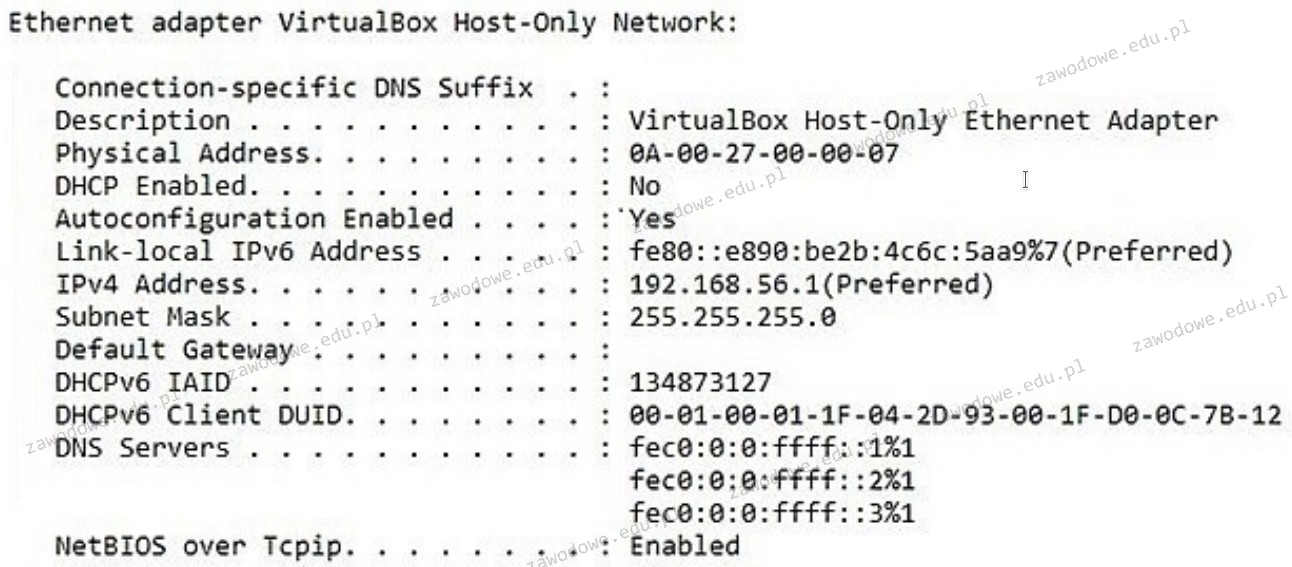Image resolution: width=1292 pixels, height=567 pixels.
Task: Click the 'Connection-specific DNS Suffix' label
Action: click(294, 88)
